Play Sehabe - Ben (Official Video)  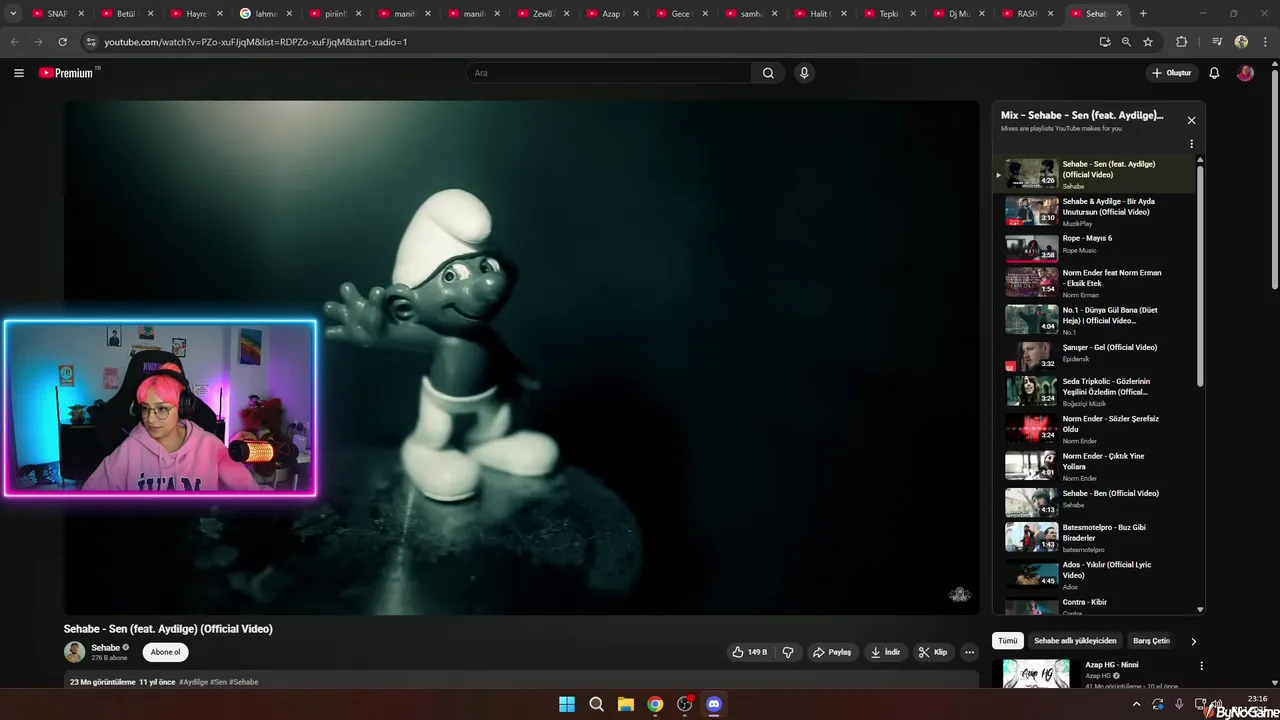(x=1095, y=502)
